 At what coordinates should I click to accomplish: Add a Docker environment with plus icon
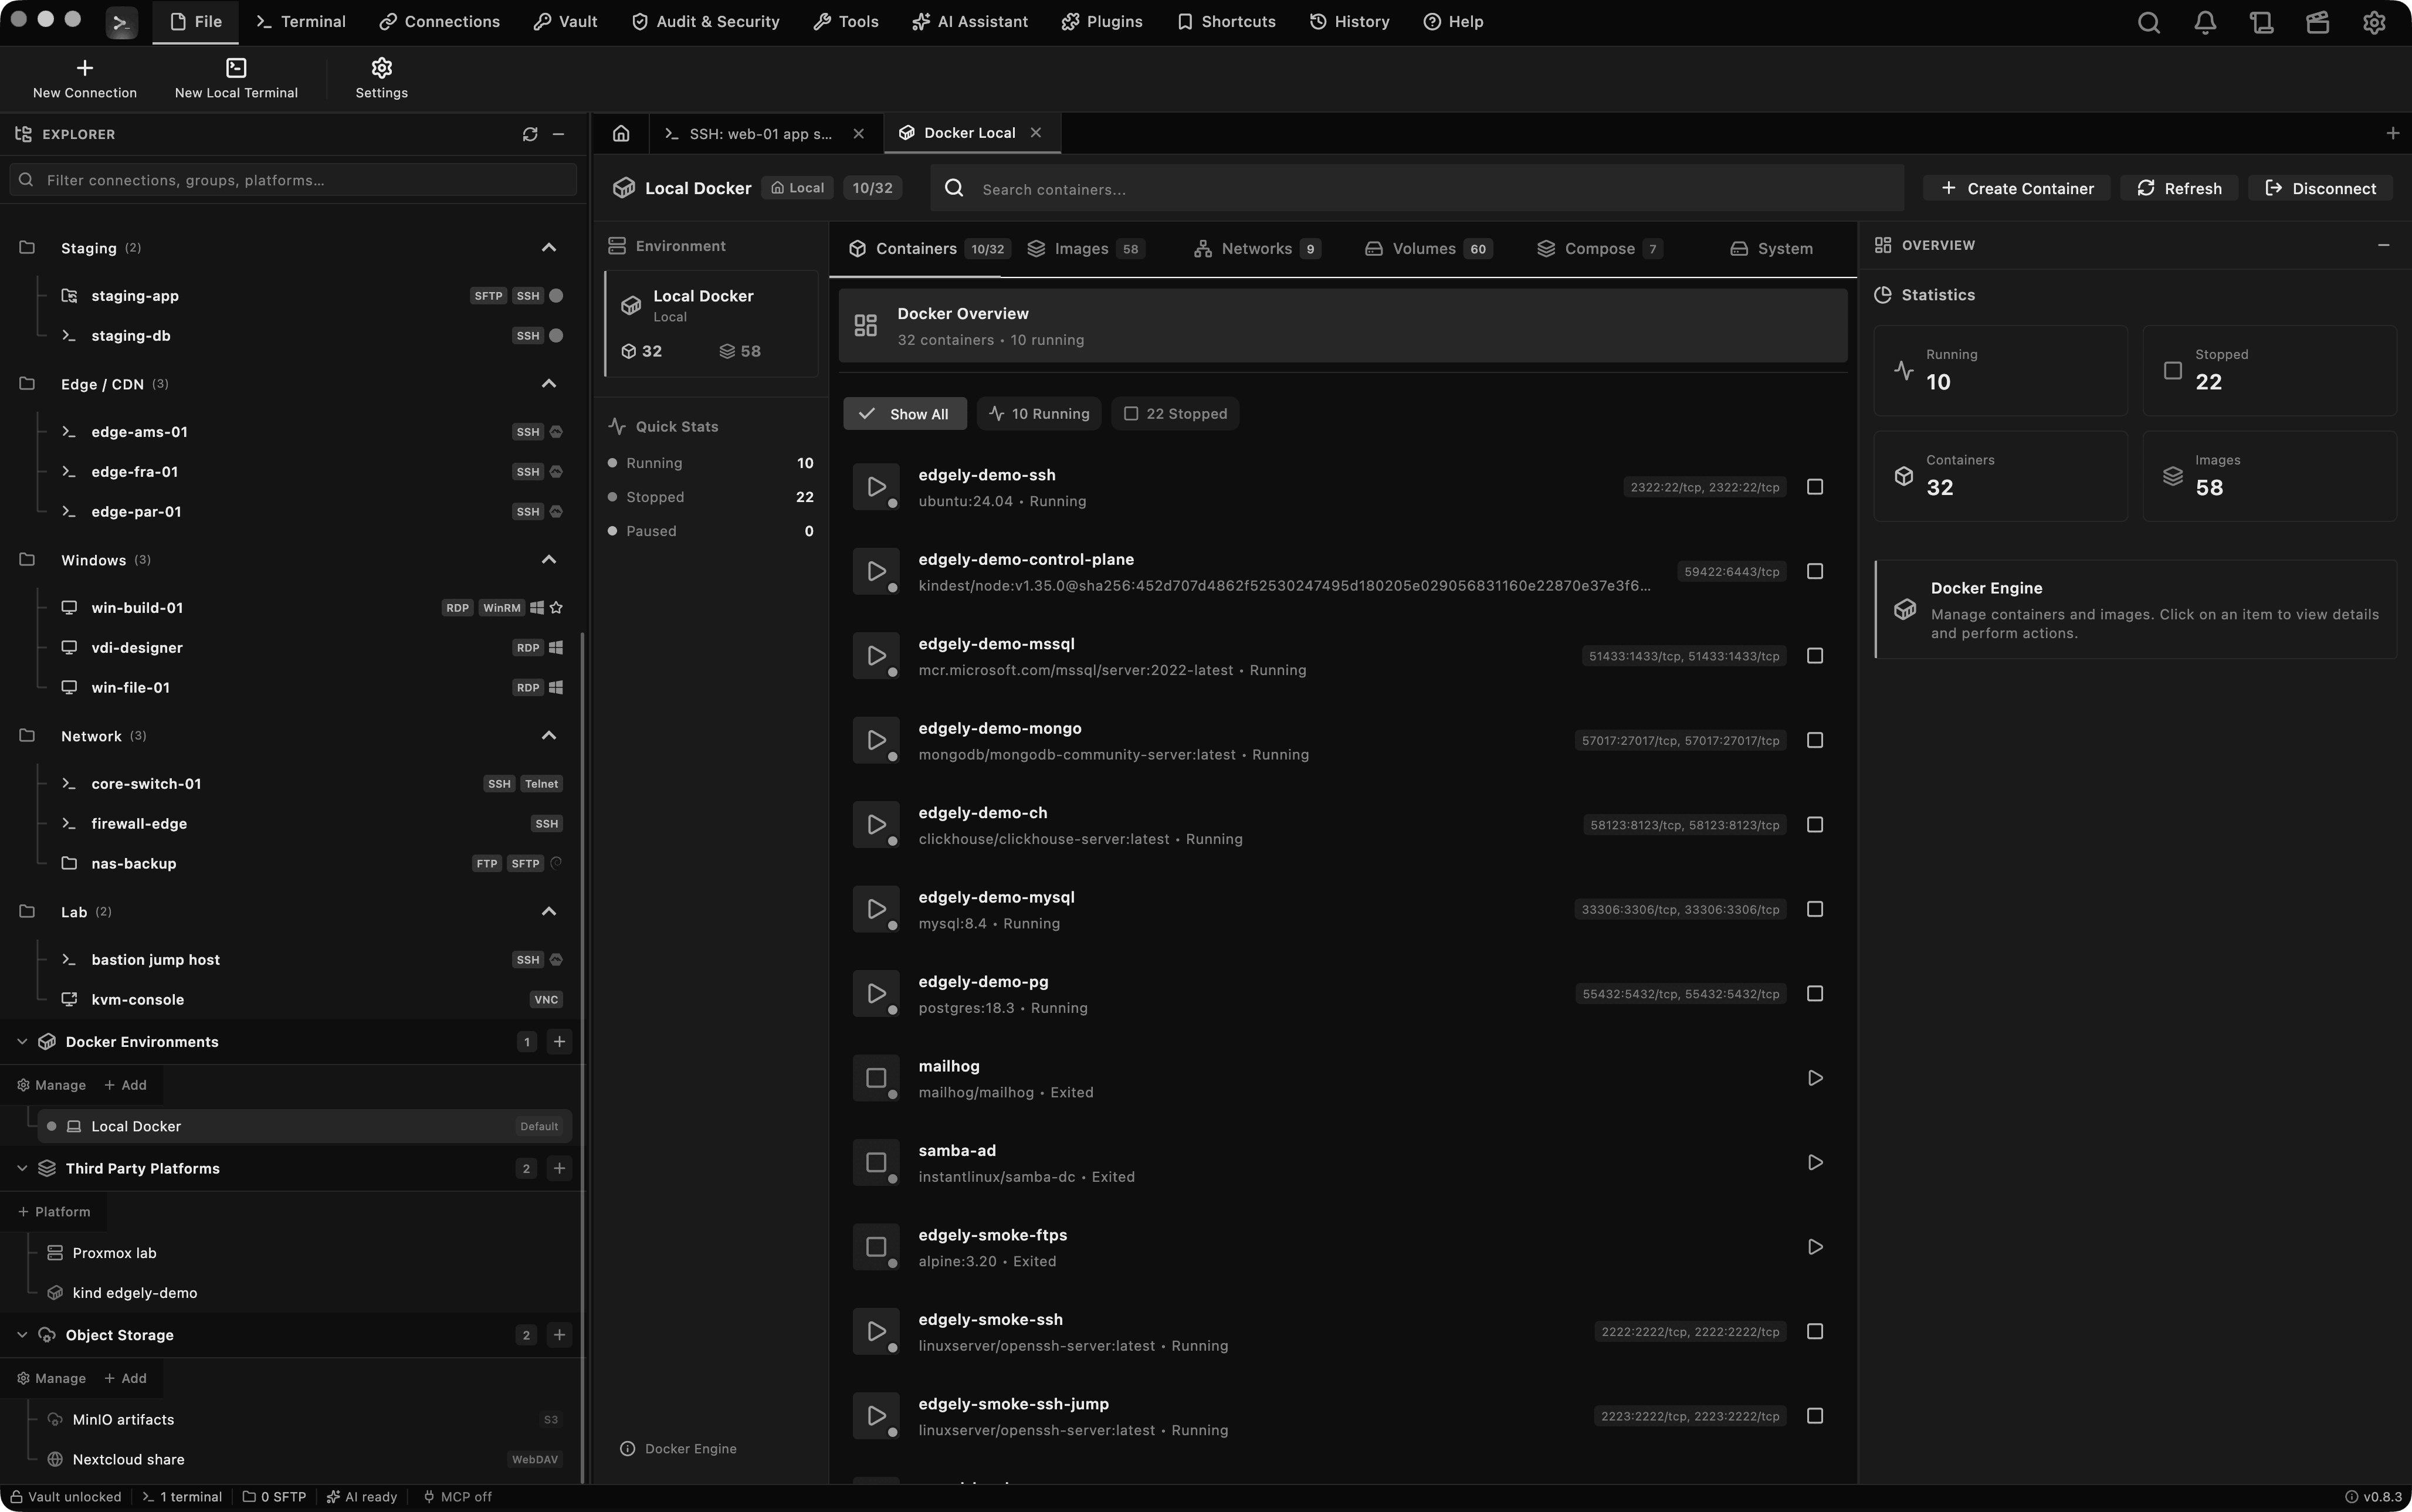(x=560, y=1041)
